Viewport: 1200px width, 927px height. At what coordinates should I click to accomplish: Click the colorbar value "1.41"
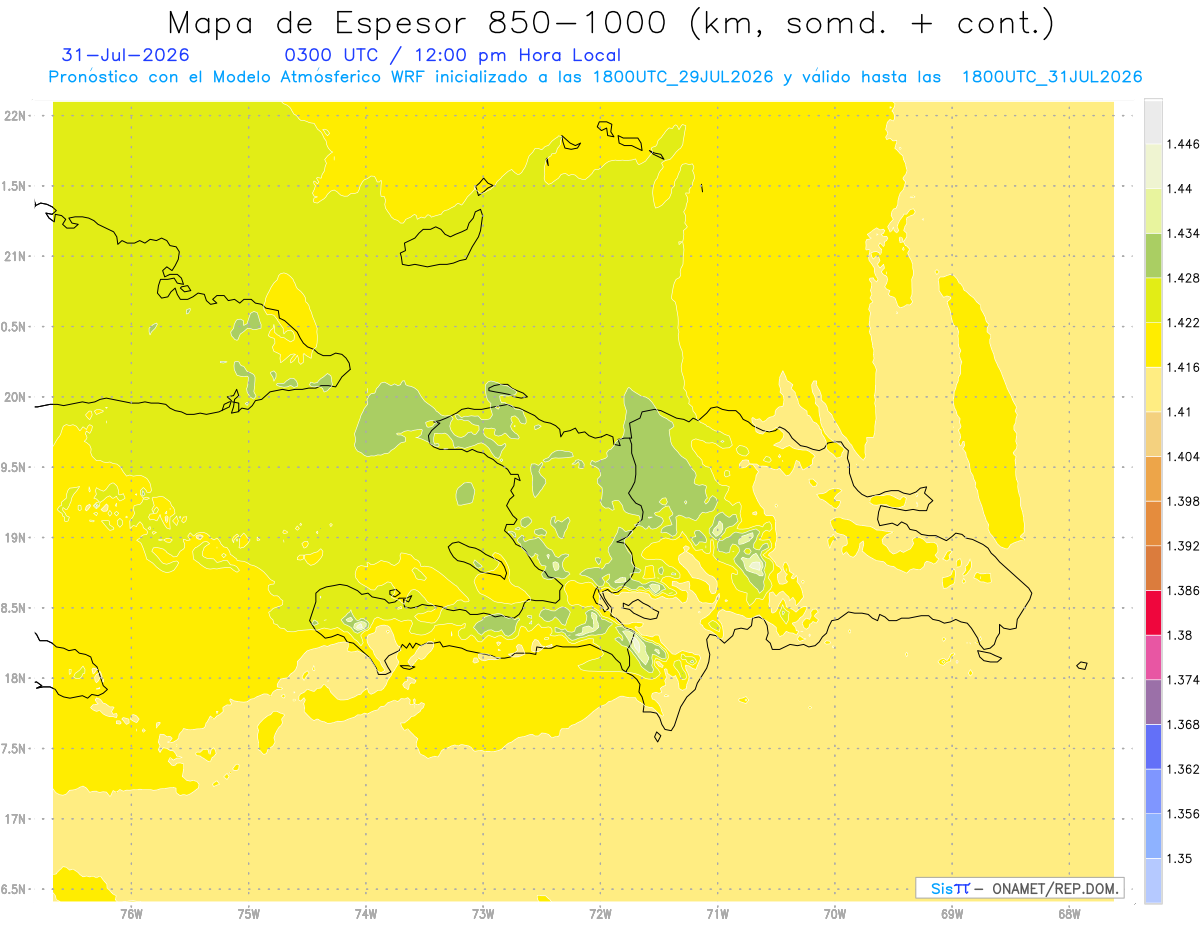(1181, 412)
